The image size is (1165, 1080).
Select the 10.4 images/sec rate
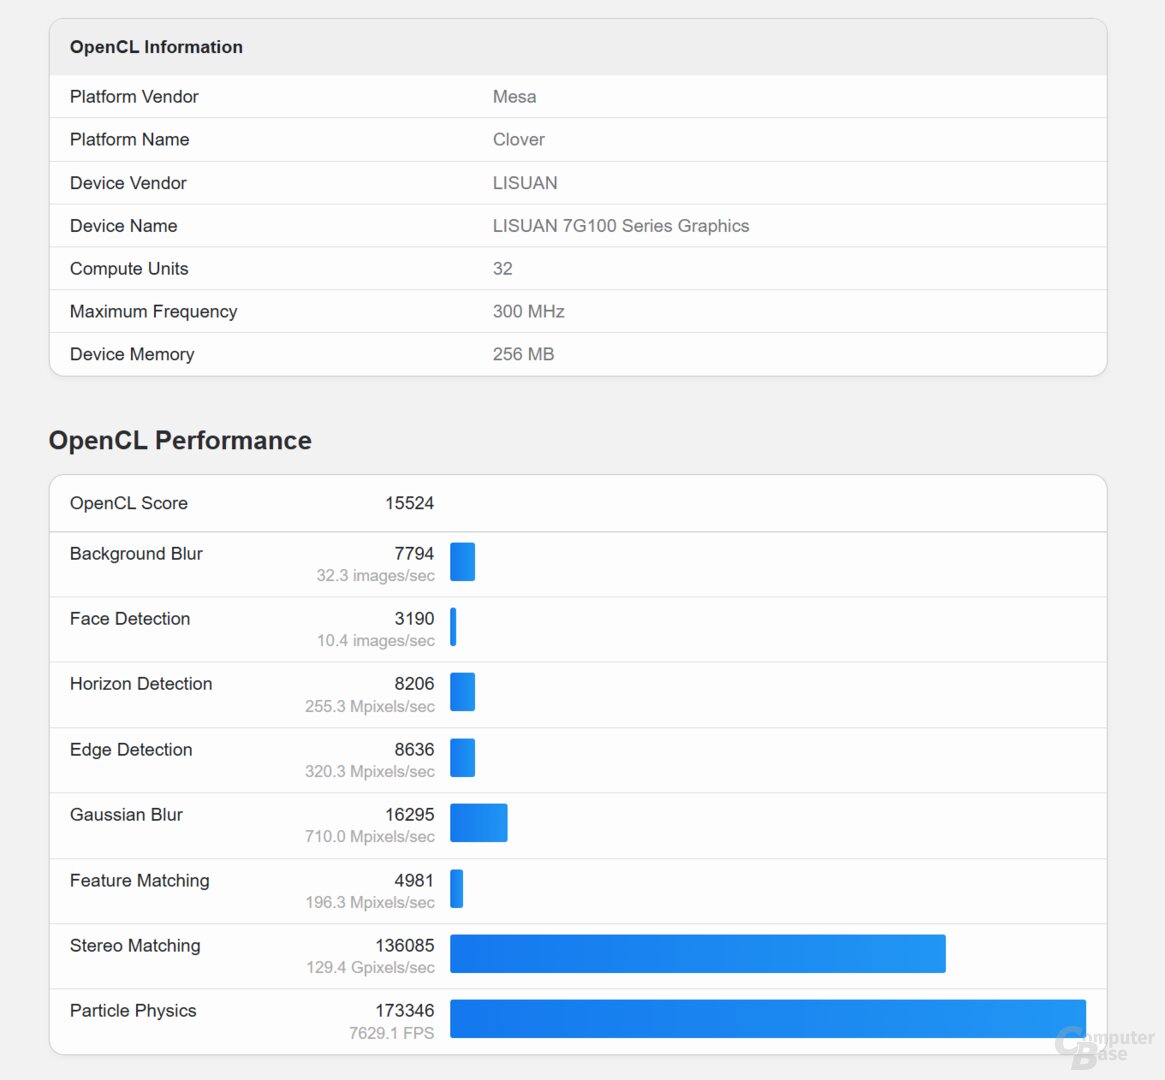(375, 641)
